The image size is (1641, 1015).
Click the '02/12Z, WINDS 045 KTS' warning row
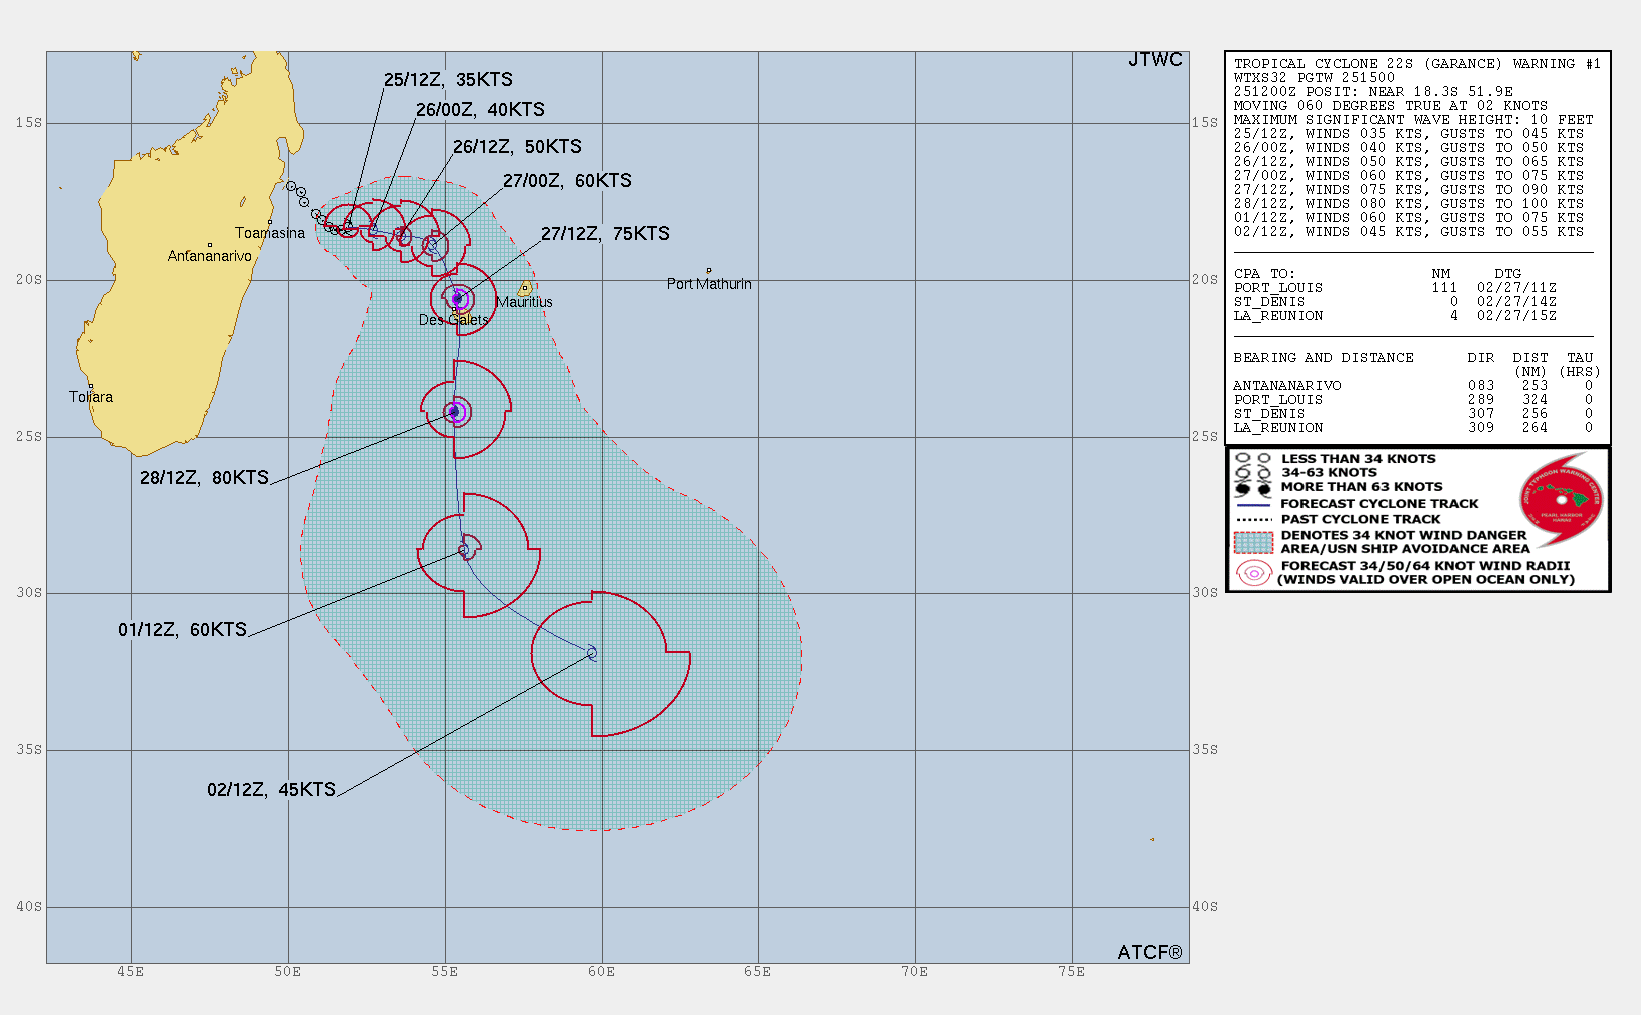1408,232
